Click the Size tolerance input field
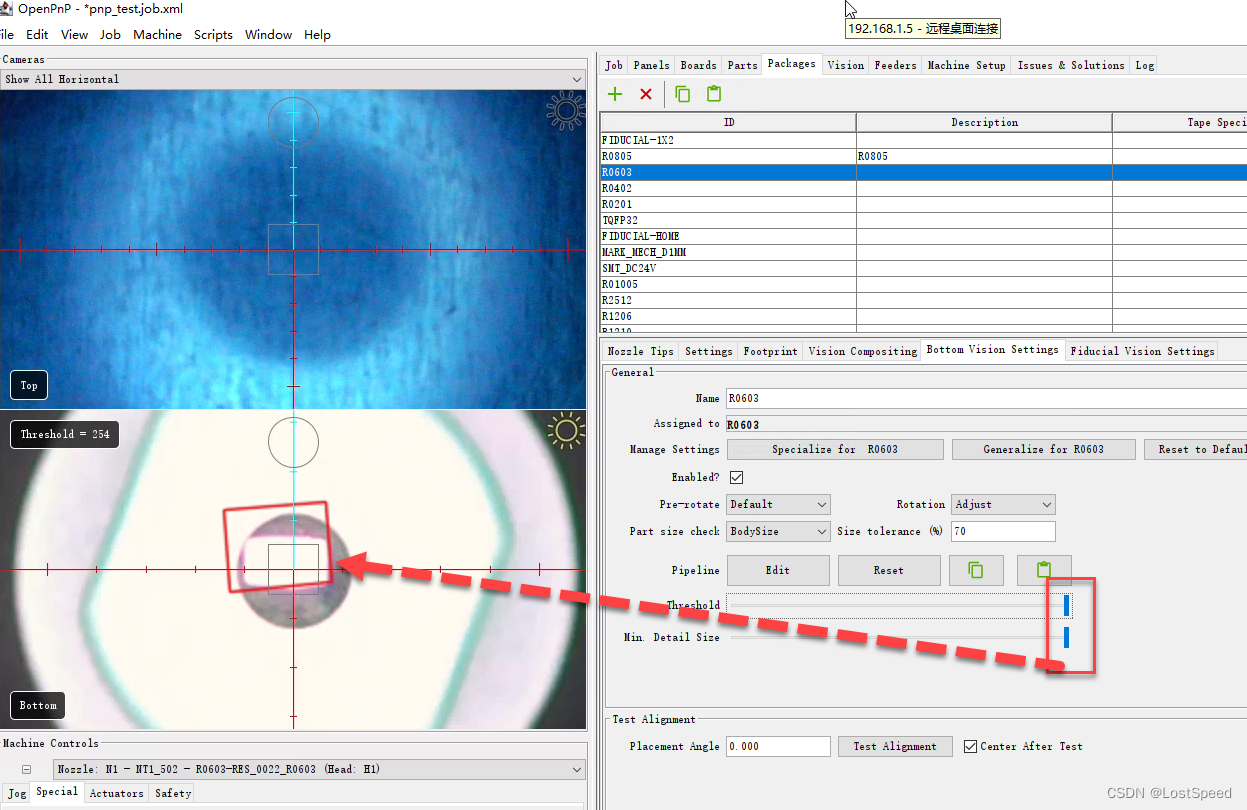 pos(1003,531)
